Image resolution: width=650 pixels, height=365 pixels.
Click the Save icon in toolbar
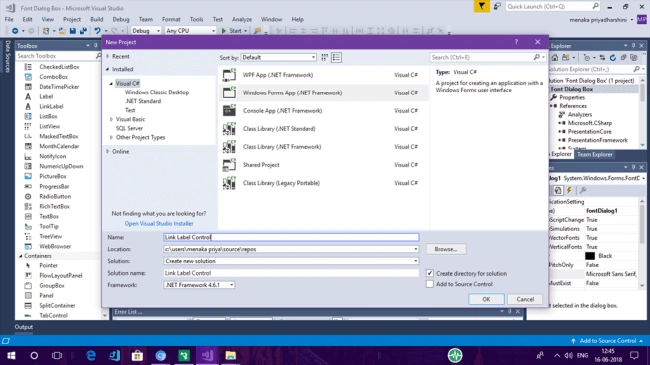(73, 31)
